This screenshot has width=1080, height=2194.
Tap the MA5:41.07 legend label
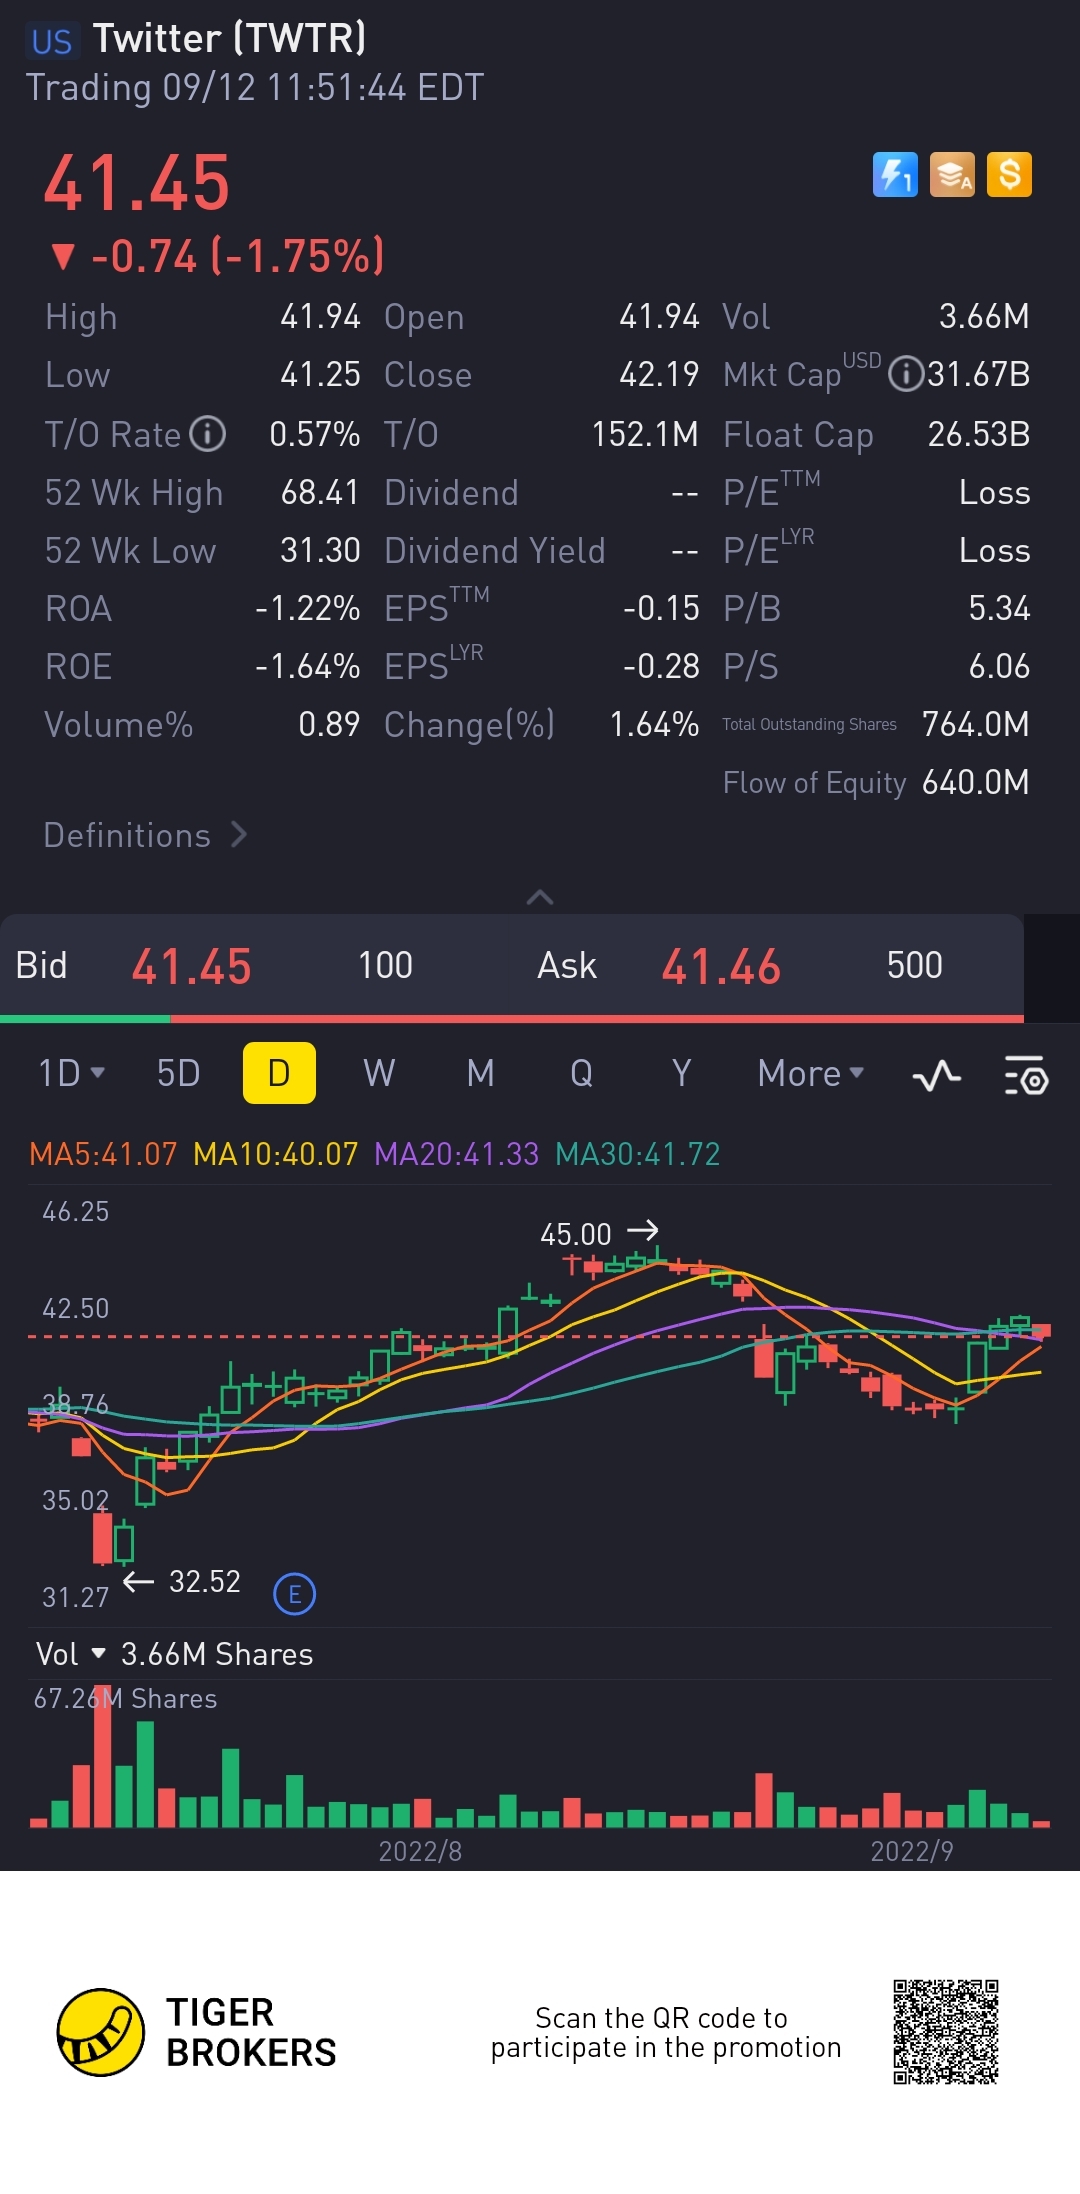point(103,1154)
